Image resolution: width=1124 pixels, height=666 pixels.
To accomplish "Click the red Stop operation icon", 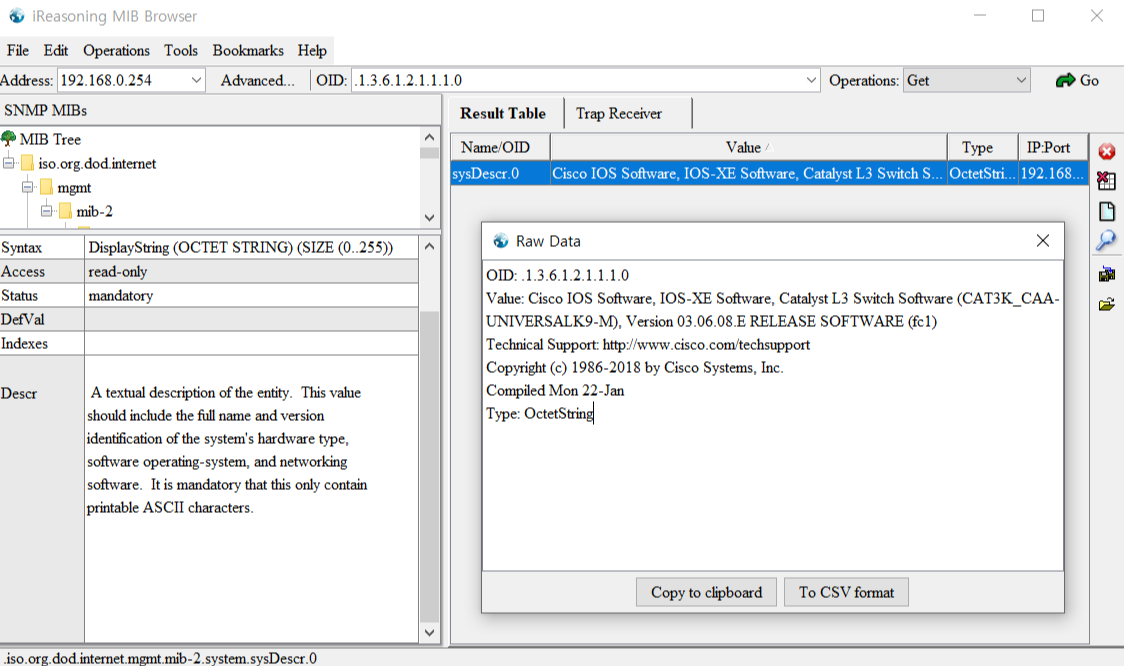I will (1107, 151).
